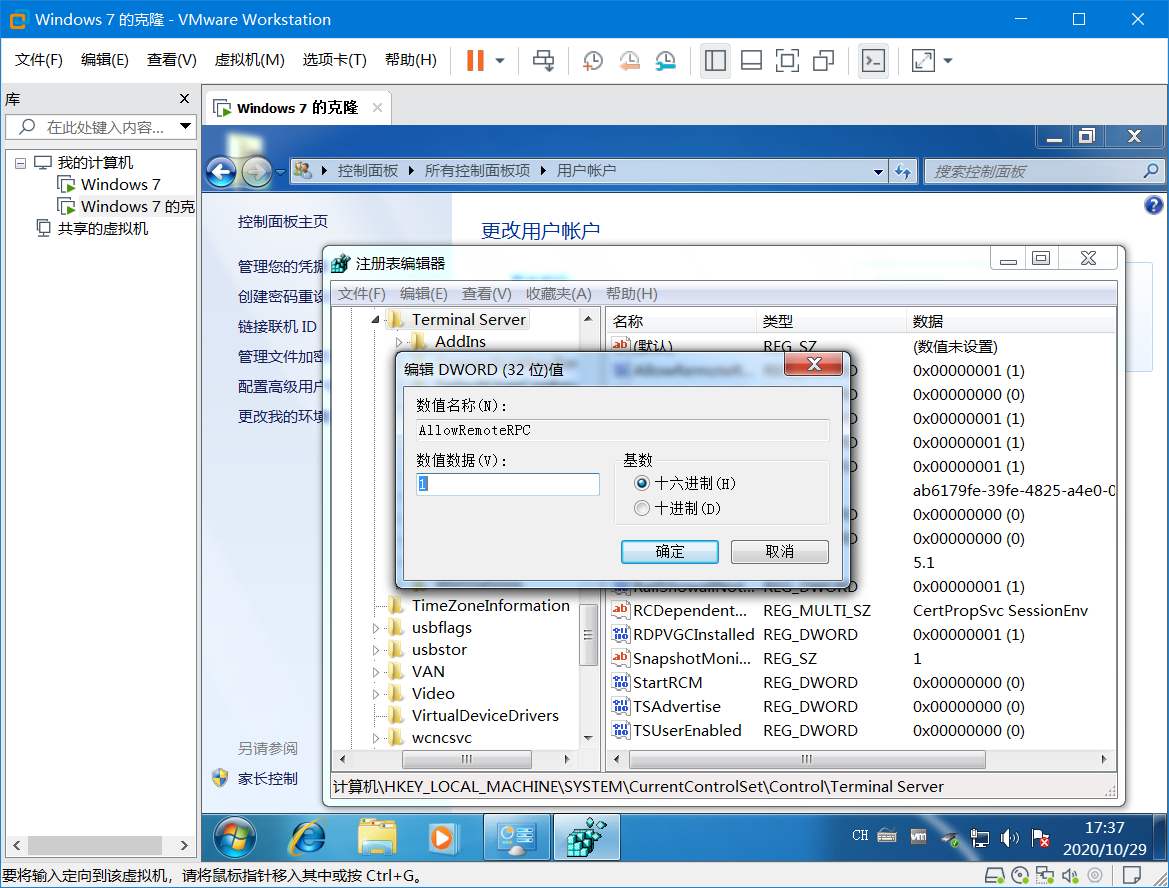The height and width of the screenshot is (888, 1169).
Task: Click the VMware pause virtual machine icon
Action: [x=475, y=60]
